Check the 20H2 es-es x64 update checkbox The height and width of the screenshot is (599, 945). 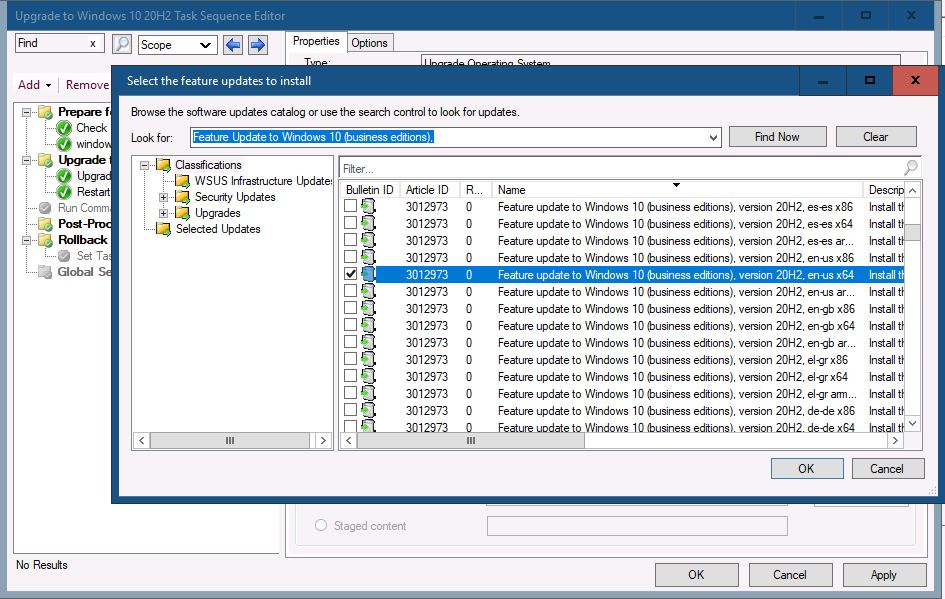pos(350,223)
